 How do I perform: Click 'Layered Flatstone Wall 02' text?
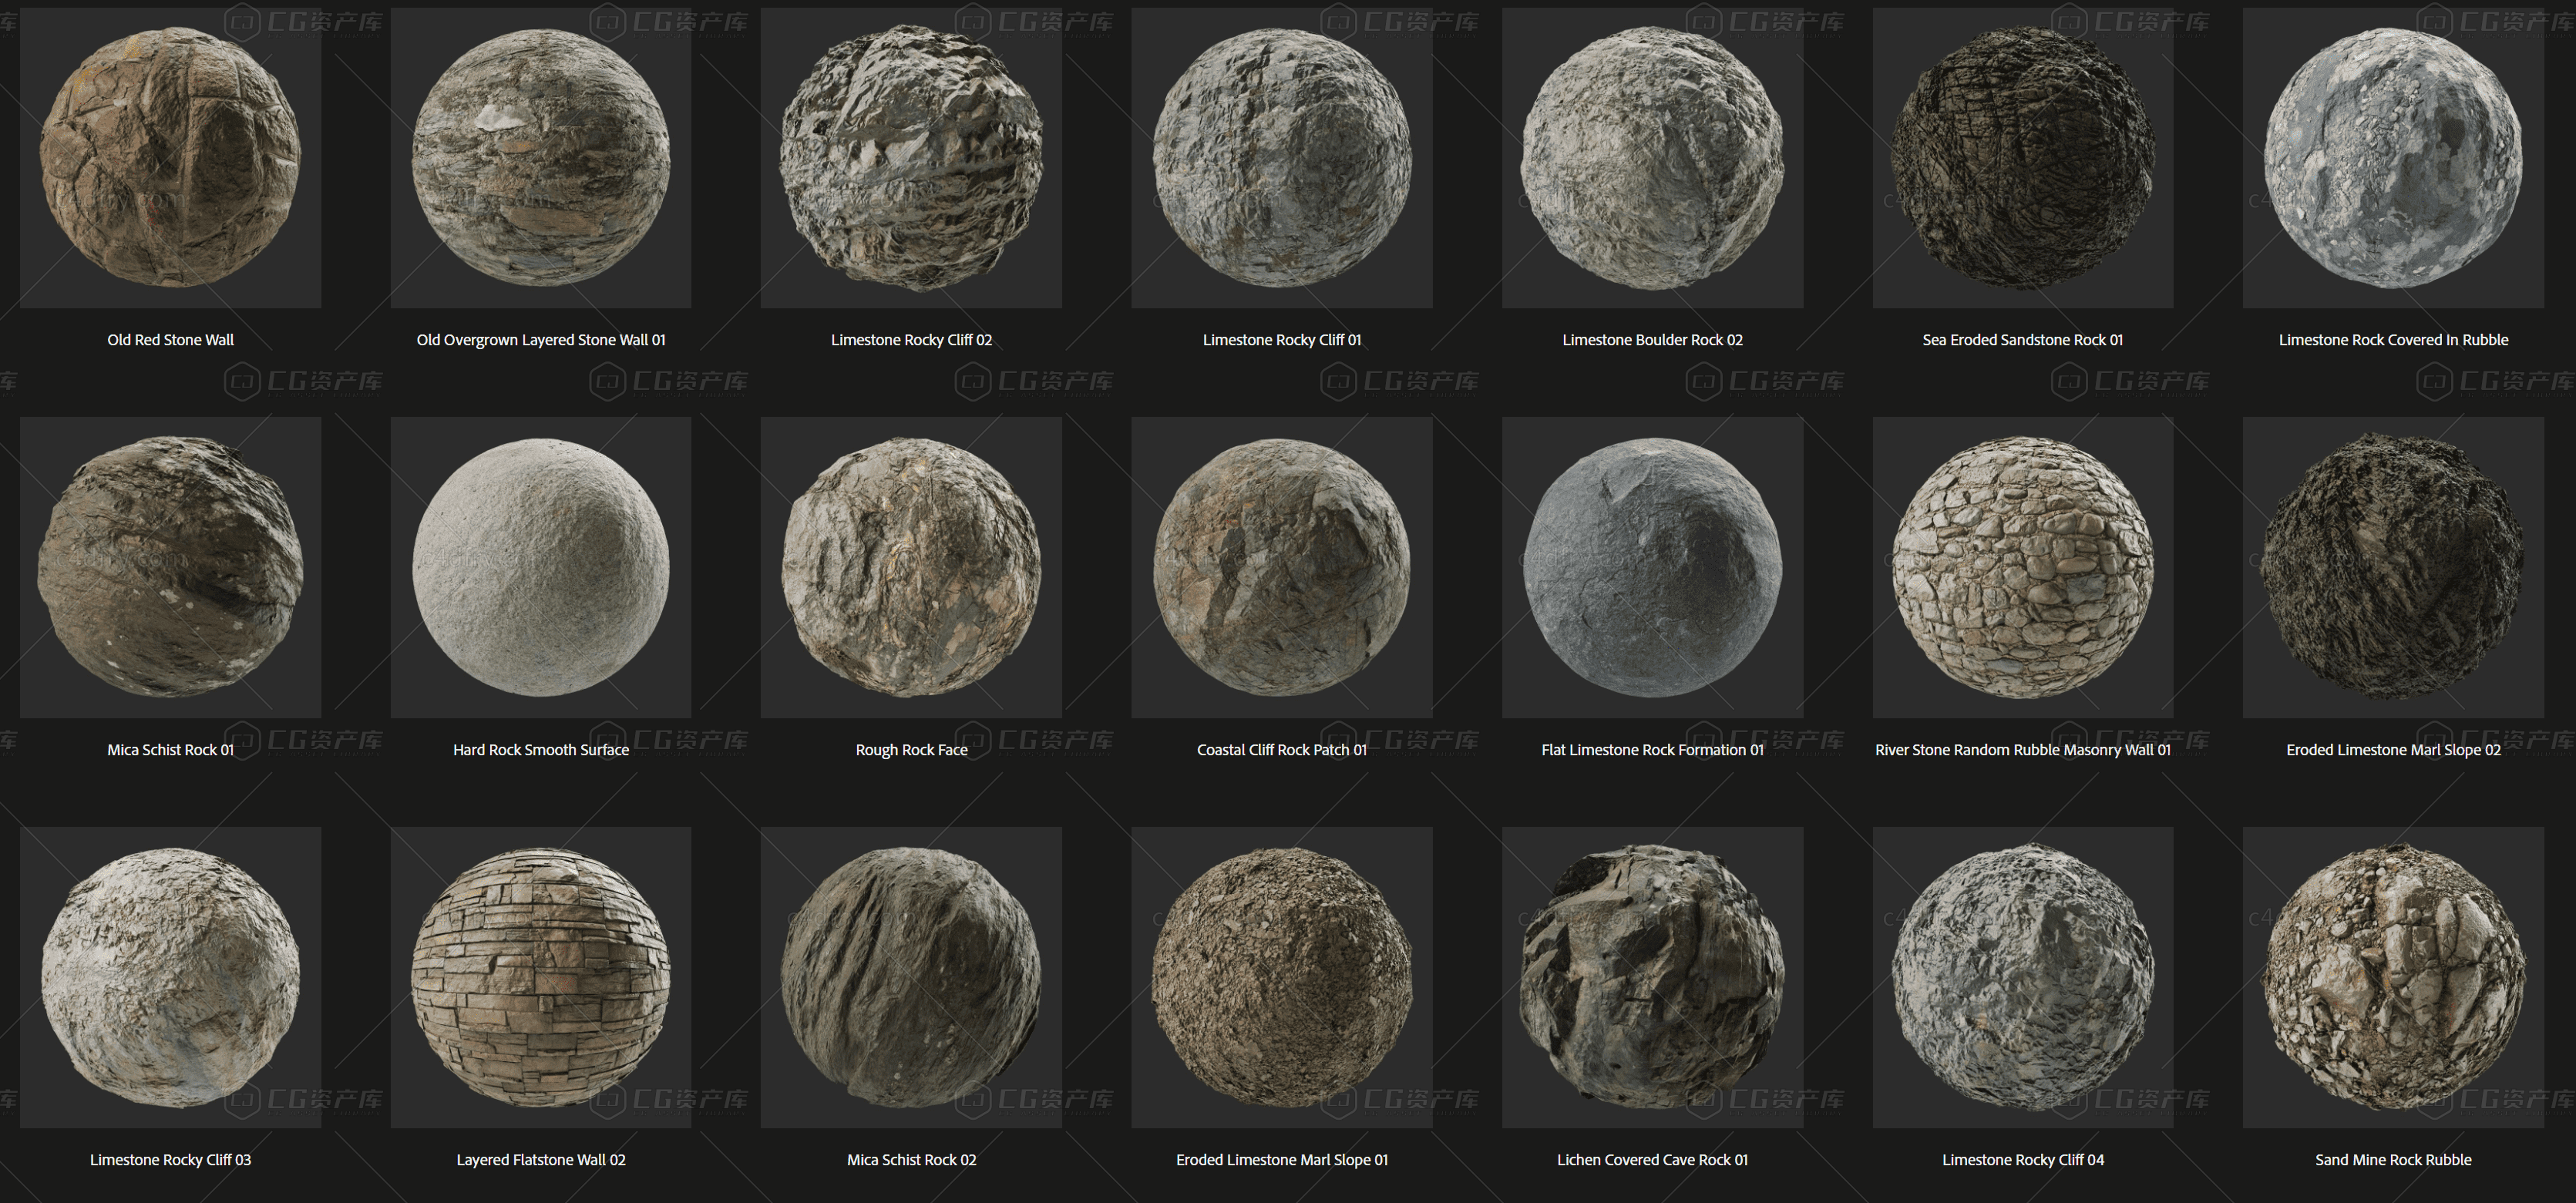pos(541,1160)
